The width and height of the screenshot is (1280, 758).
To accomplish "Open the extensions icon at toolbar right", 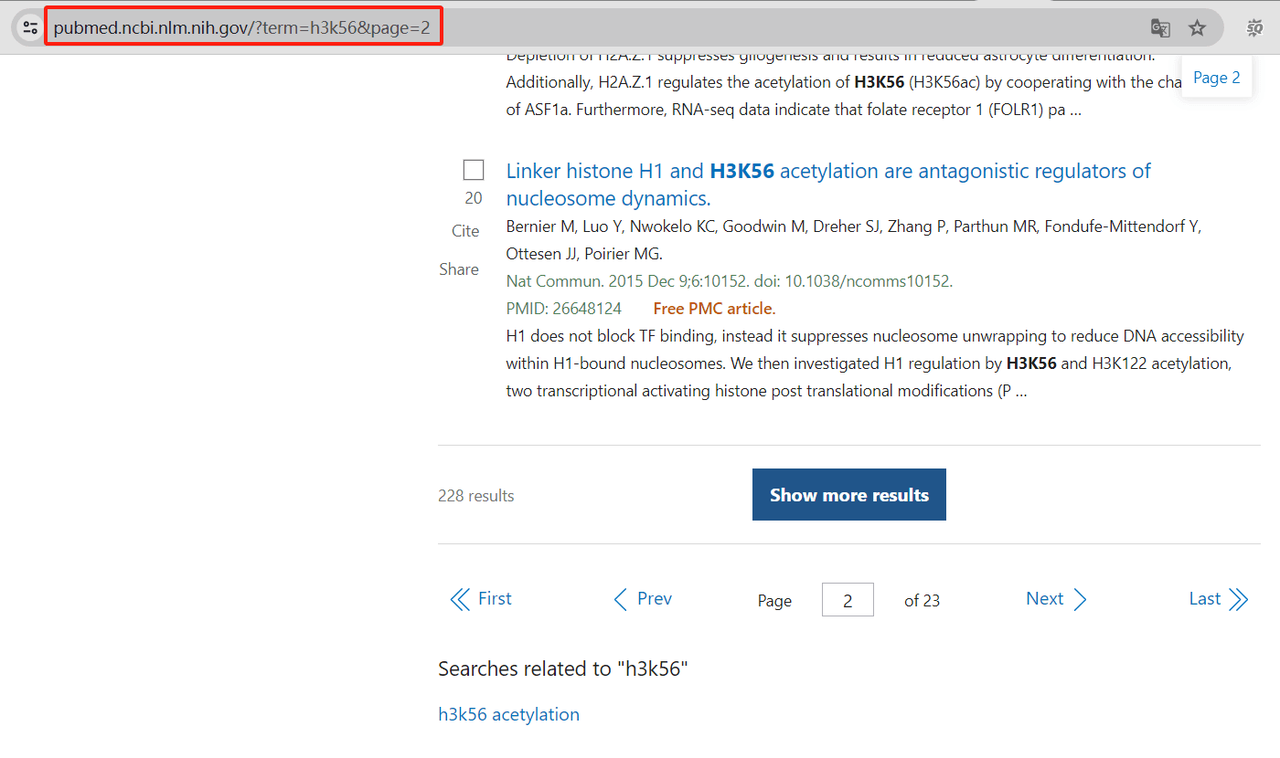I will (1255, 28).
